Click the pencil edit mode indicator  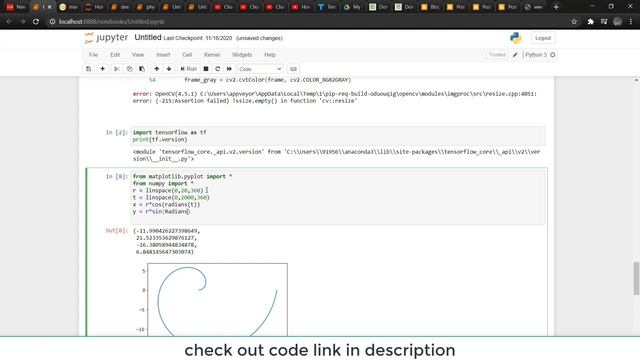click(x=515, y=55)
